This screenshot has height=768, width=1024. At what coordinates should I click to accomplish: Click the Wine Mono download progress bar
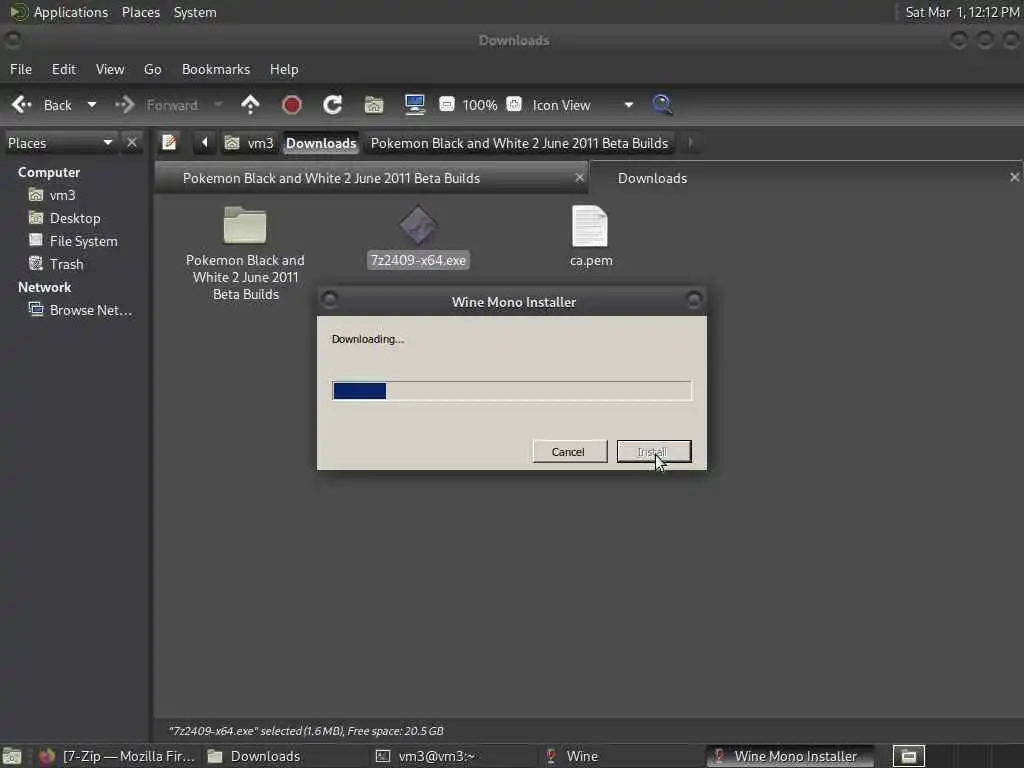click(511, 391)
